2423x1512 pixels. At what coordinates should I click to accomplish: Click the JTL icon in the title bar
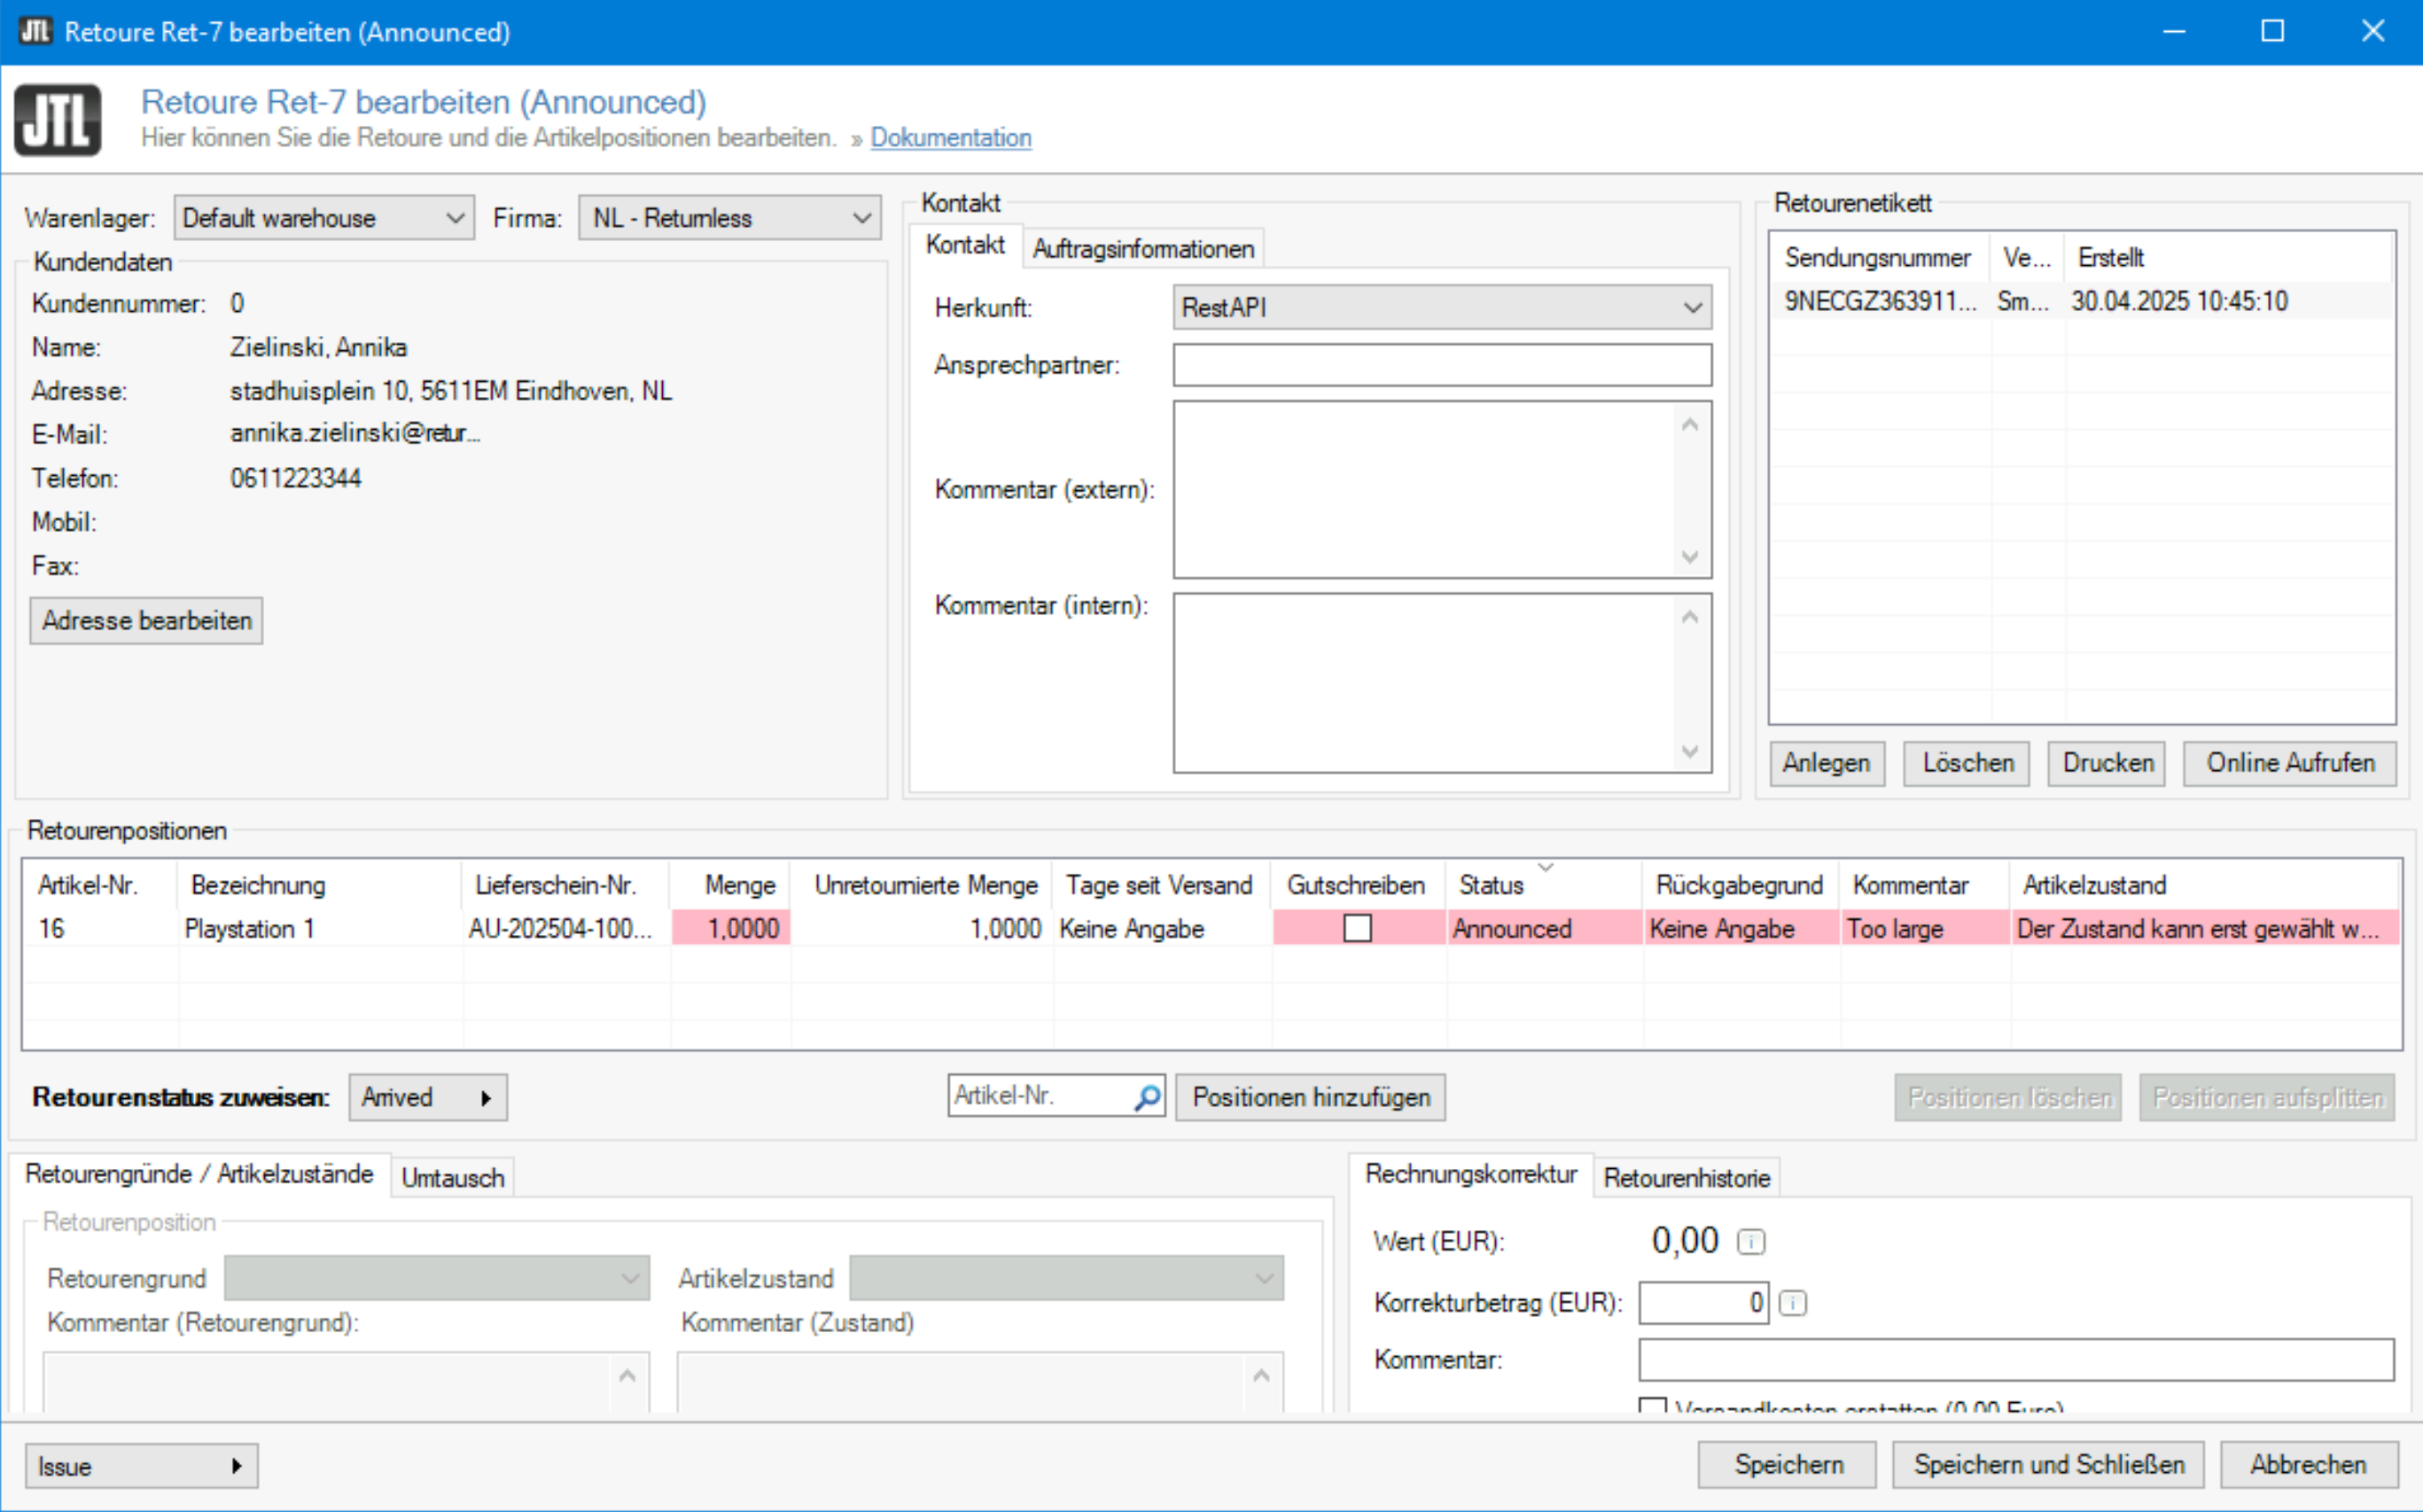pos(35,31)
